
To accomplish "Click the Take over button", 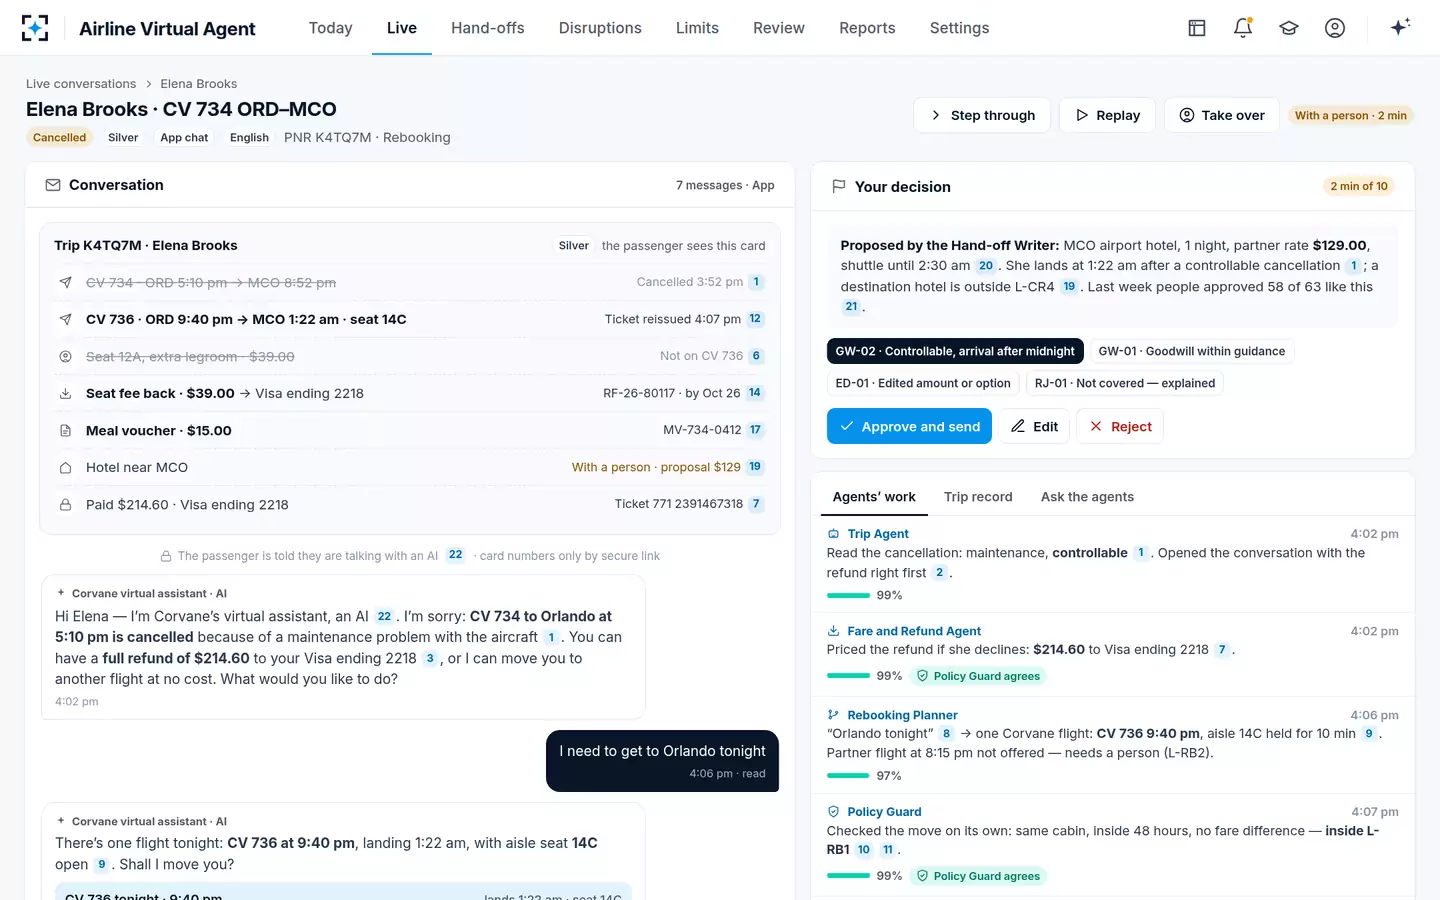I will point(1222,115).
